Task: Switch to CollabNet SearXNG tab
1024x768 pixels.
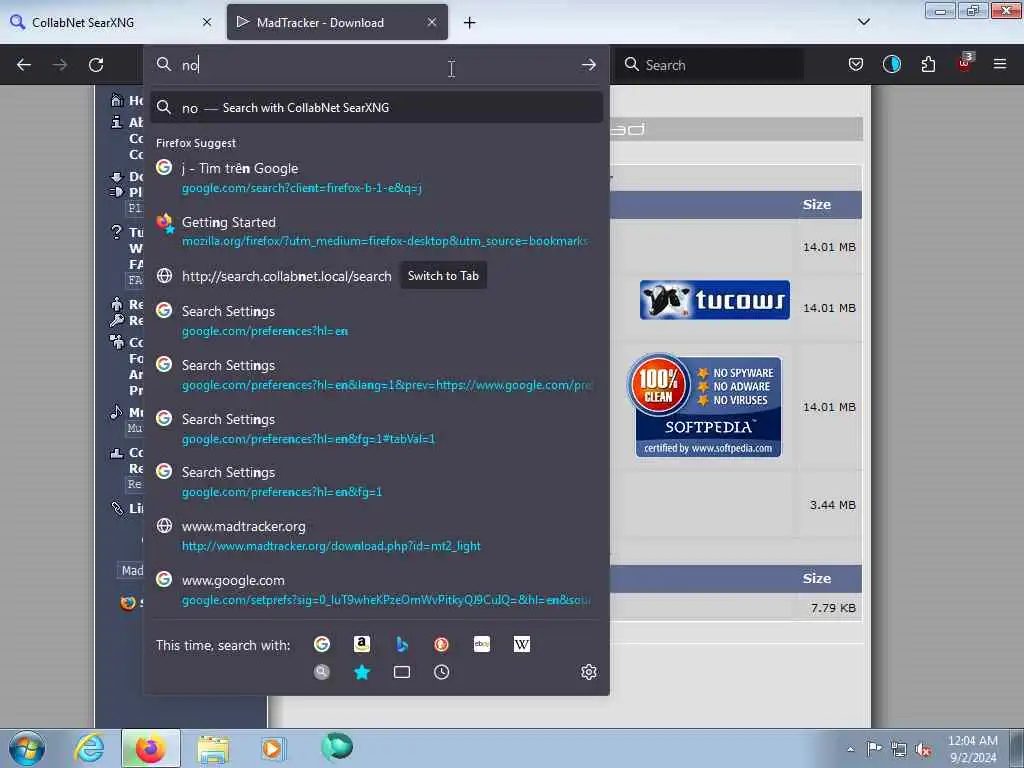Action: 111,22
